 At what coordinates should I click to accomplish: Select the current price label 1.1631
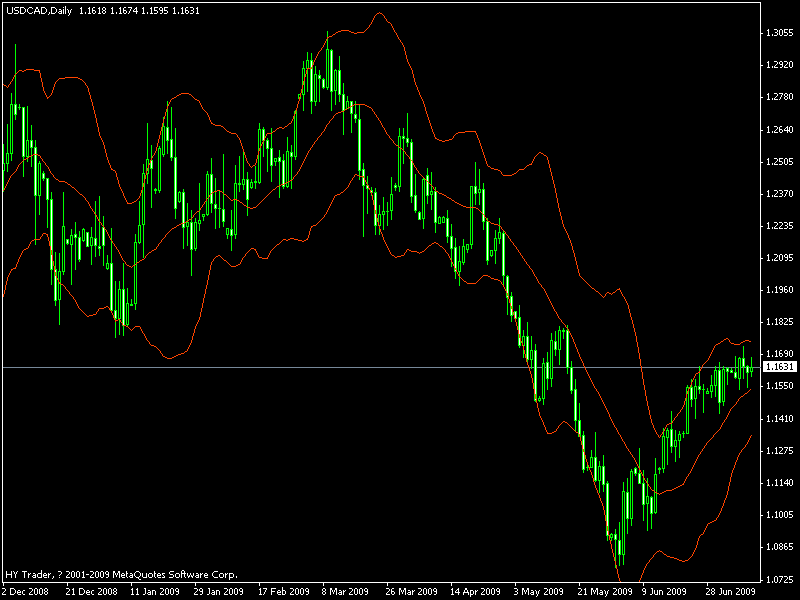pyautogui.click(x=780, y=367)
